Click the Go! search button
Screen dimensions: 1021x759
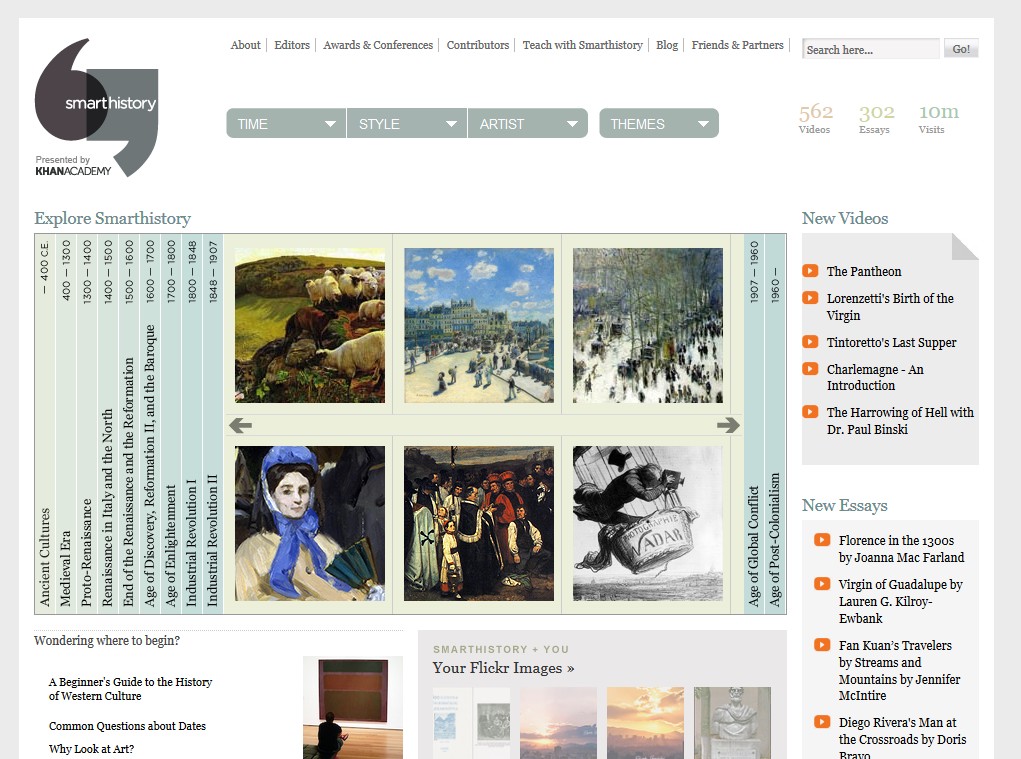point(961,49)
